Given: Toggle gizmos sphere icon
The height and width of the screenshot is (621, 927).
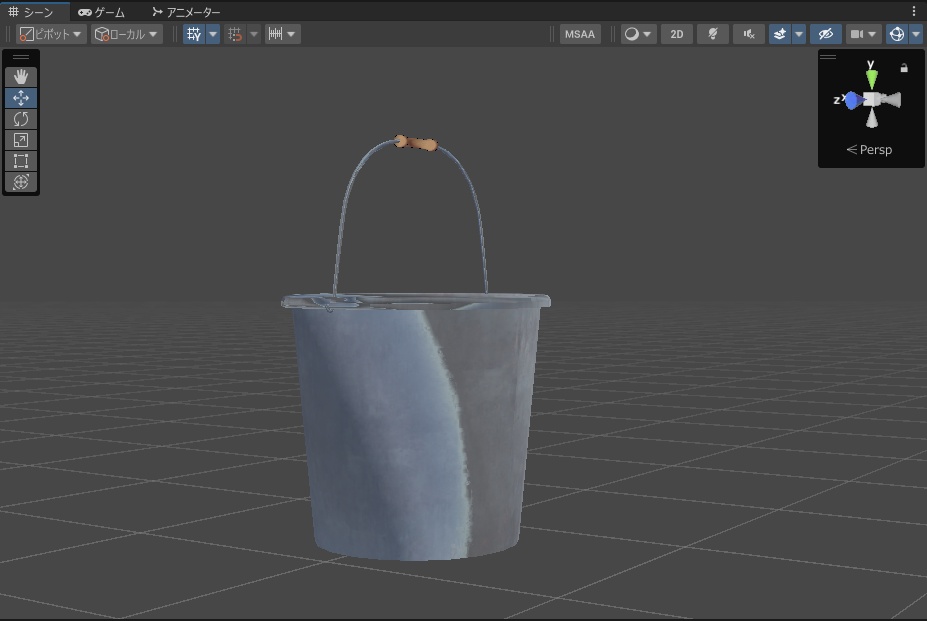Looking at the screenshot, I should 897,34.
